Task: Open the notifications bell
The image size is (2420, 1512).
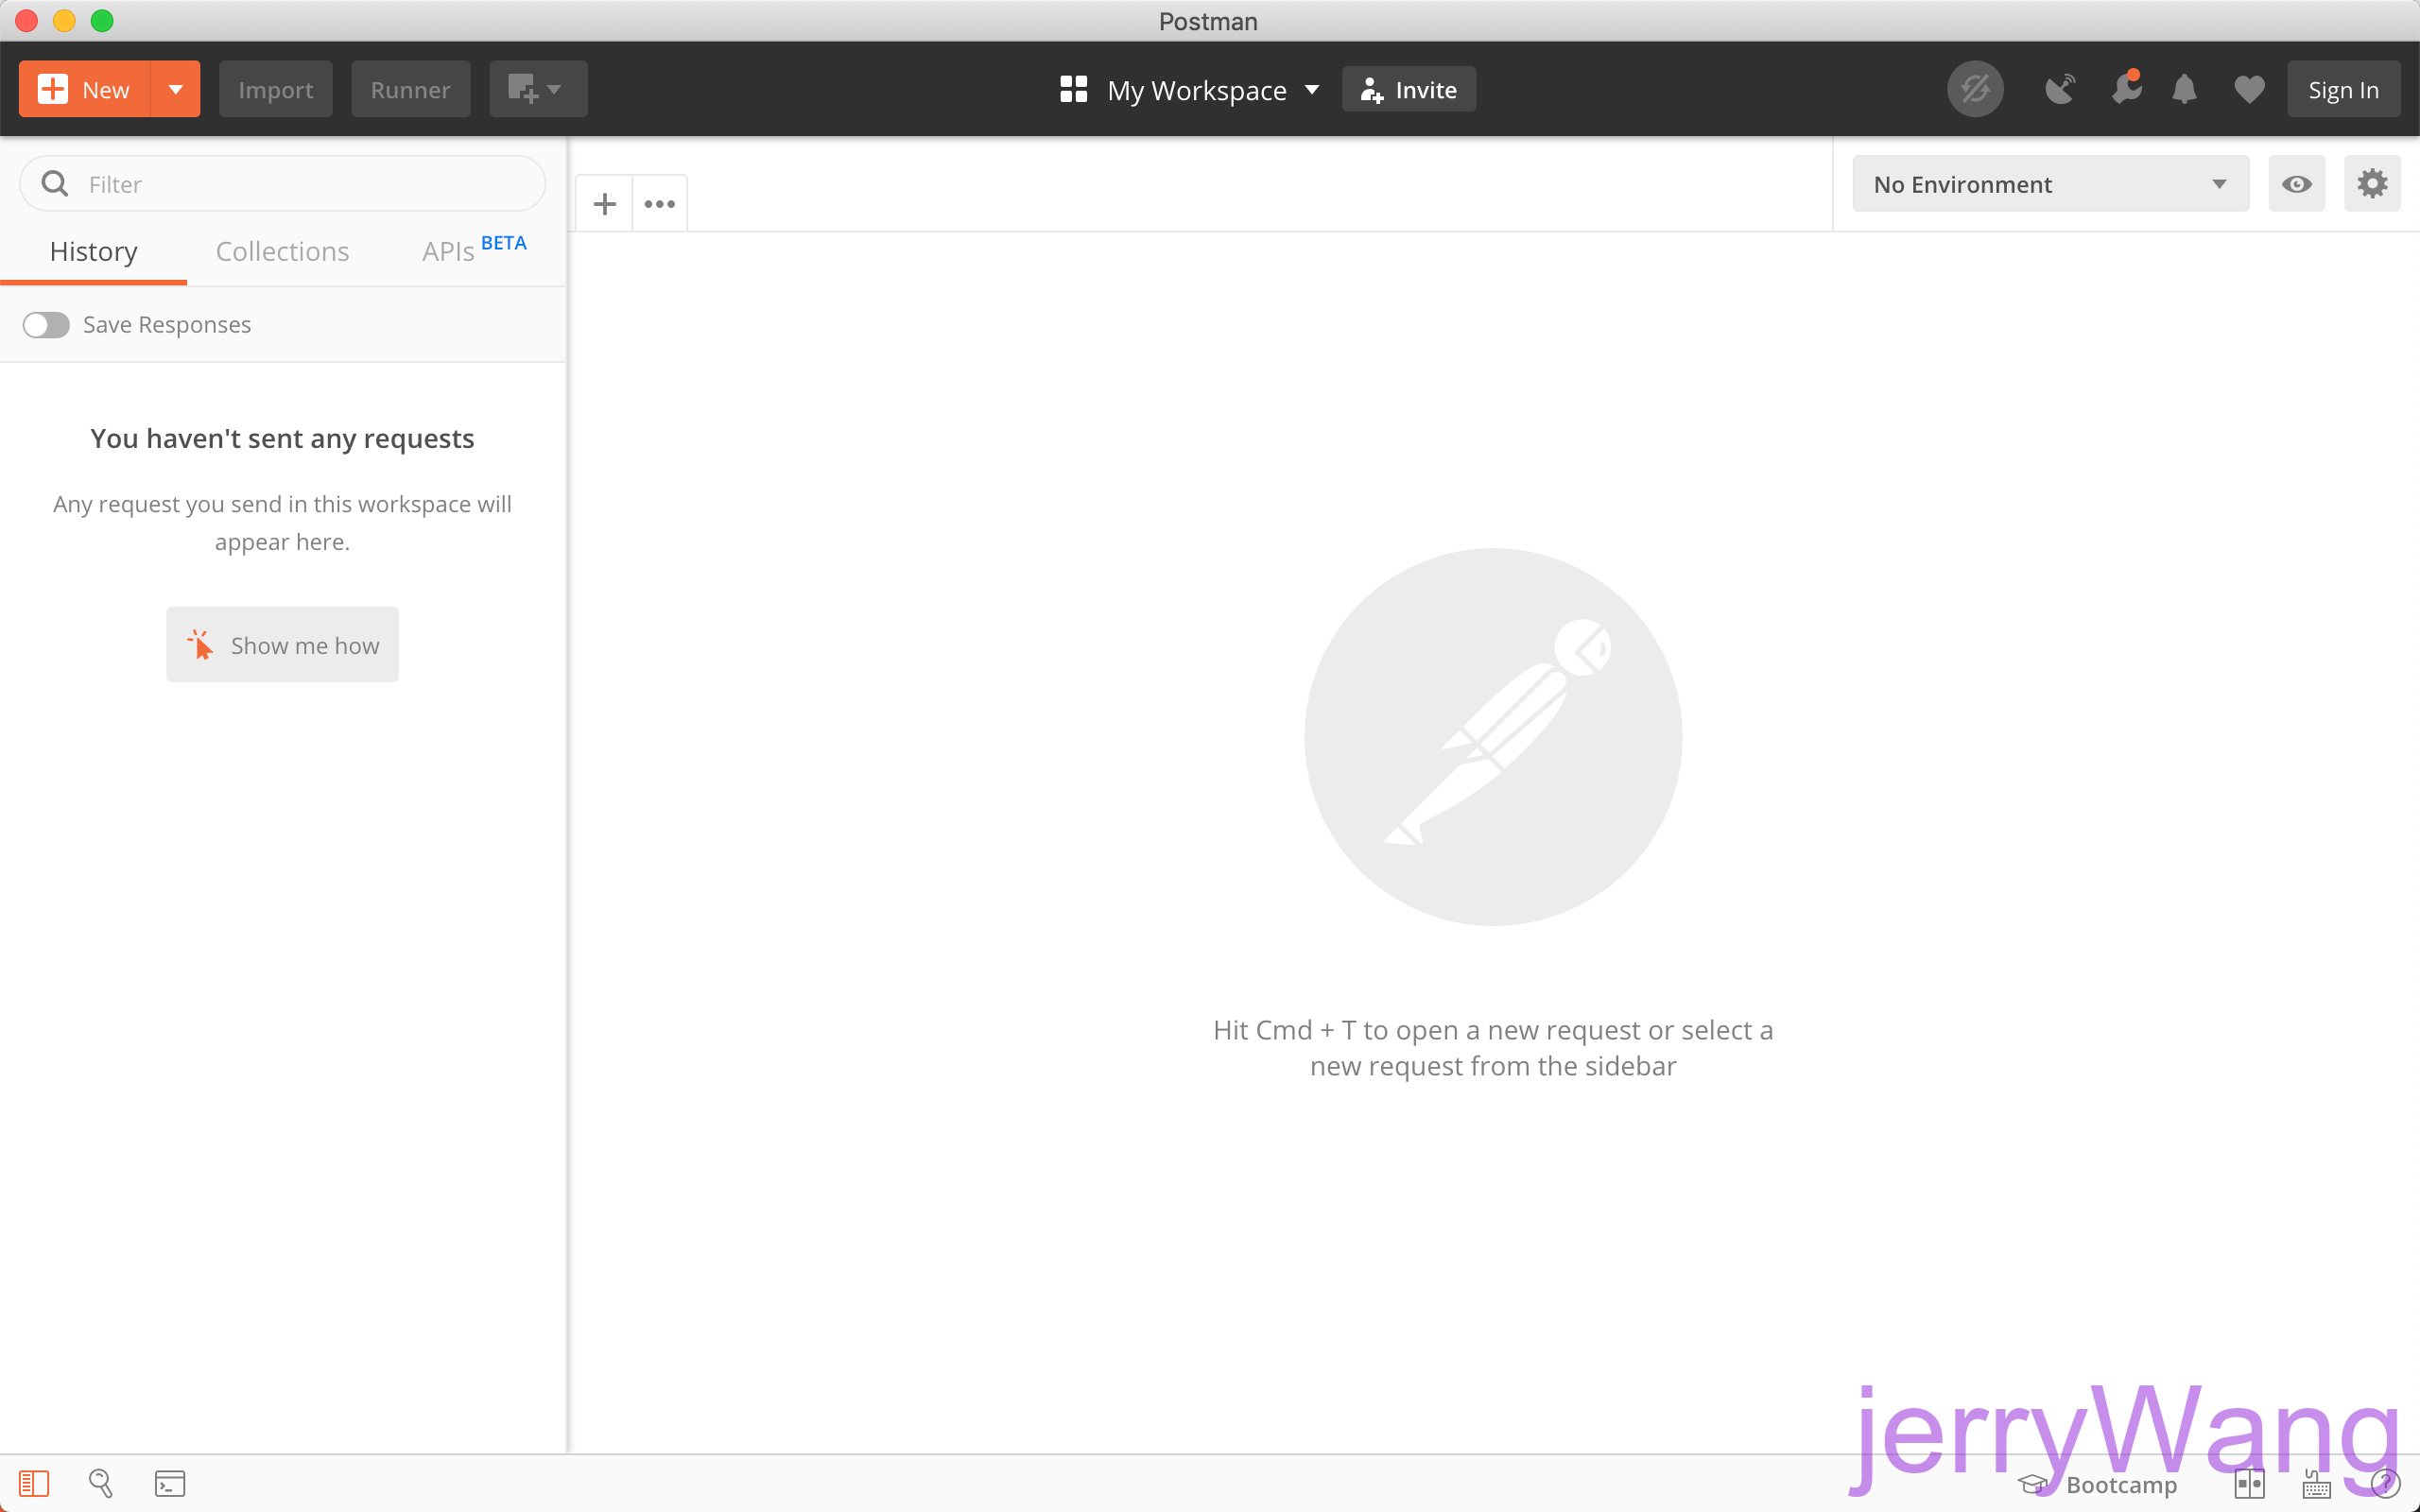Action: tap(2184, 90)
